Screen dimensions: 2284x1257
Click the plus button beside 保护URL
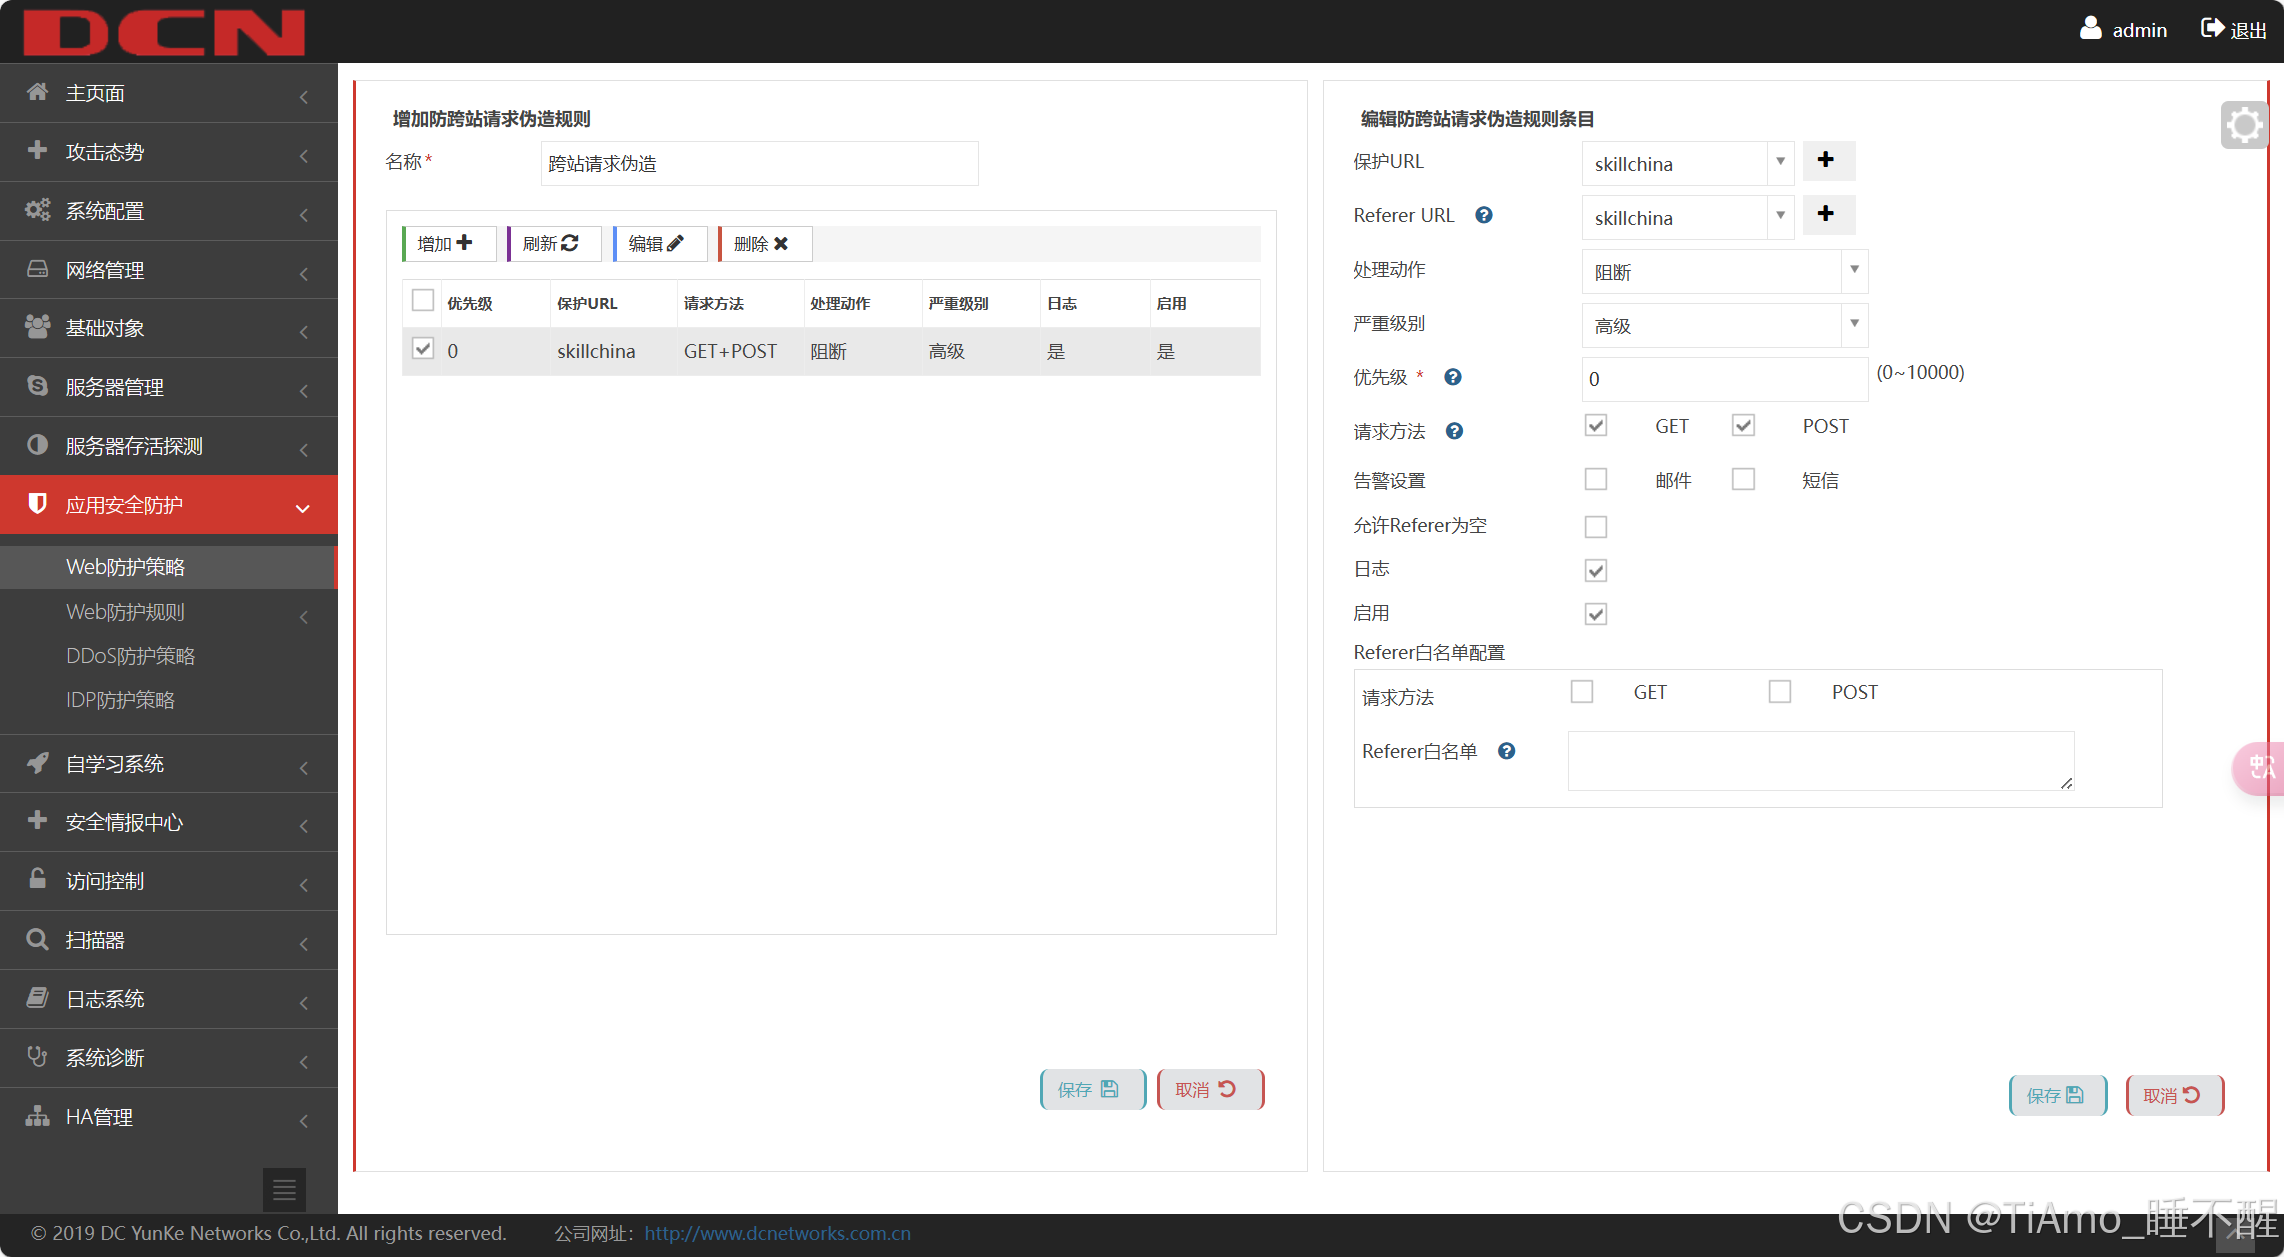click(x=1829, y=160)
